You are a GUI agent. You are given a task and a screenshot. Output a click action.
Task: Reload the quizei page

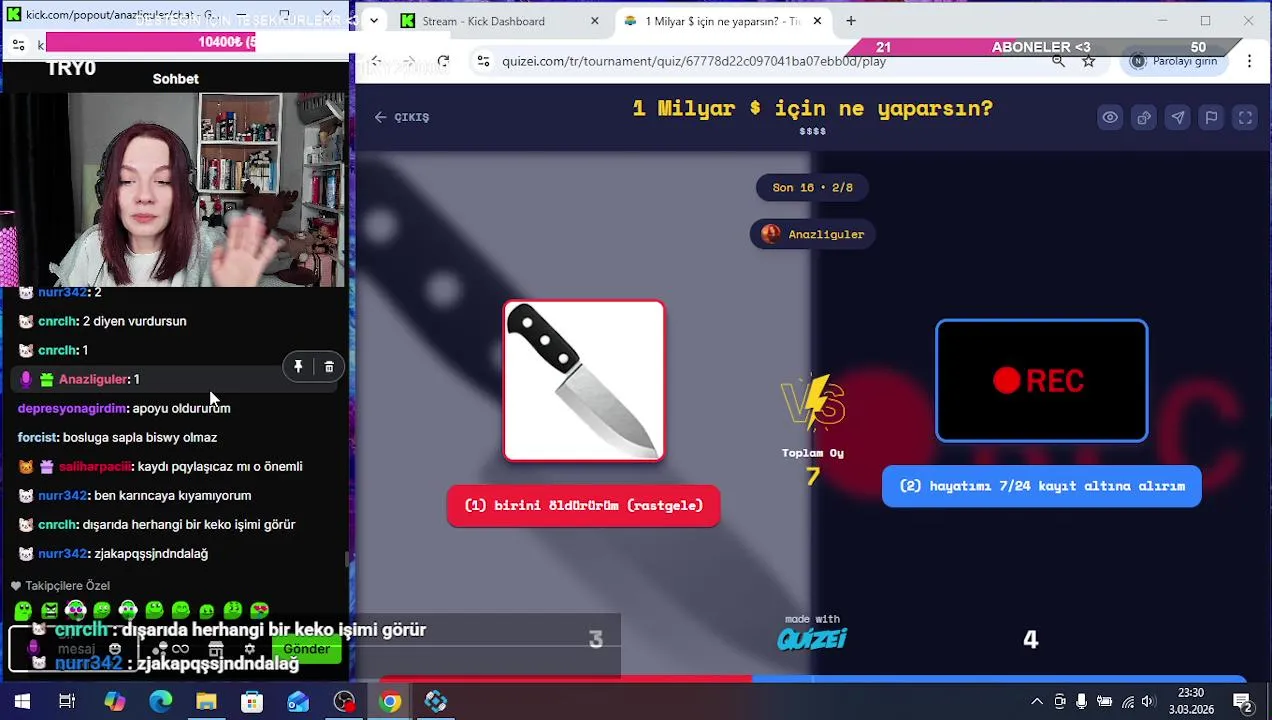click(x=443, y=61)
